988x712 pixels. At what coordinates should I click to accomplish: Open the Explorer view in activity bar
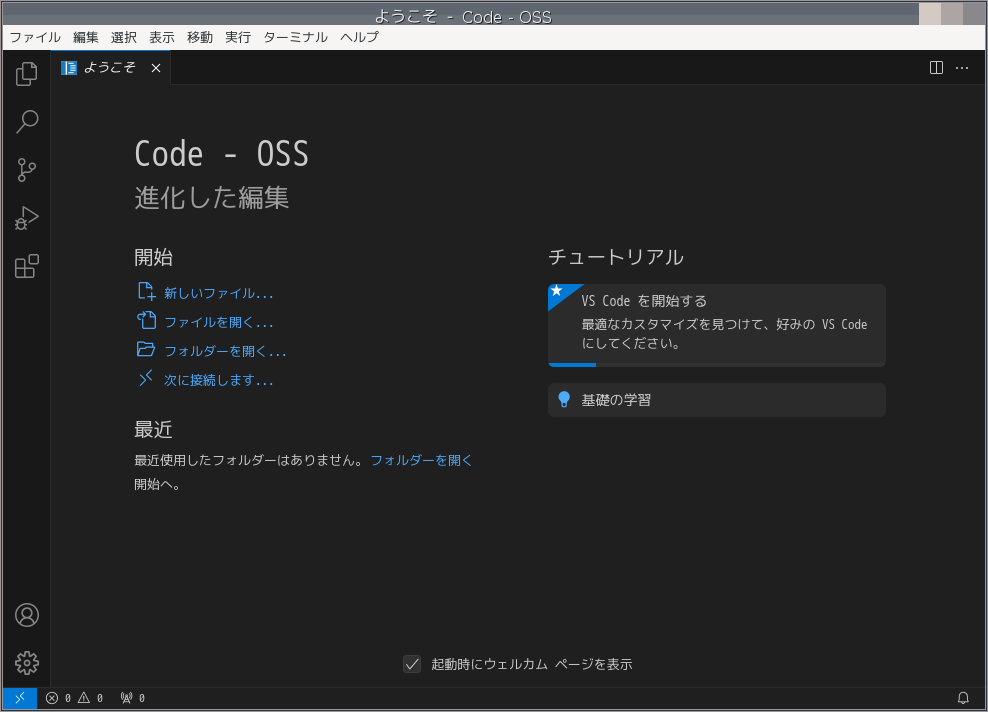(26, 74)
